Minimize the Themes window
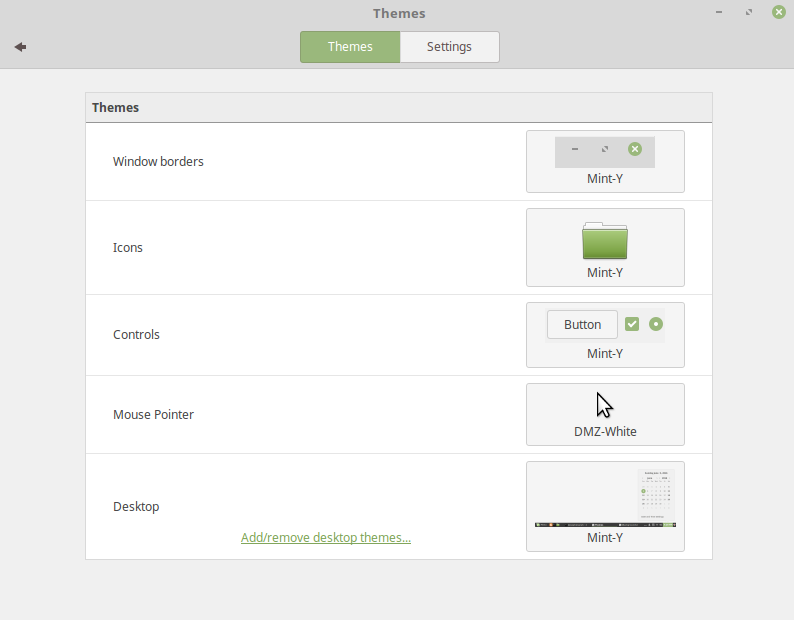The width and height of the screenshot is (794, 620). (719, 12)
